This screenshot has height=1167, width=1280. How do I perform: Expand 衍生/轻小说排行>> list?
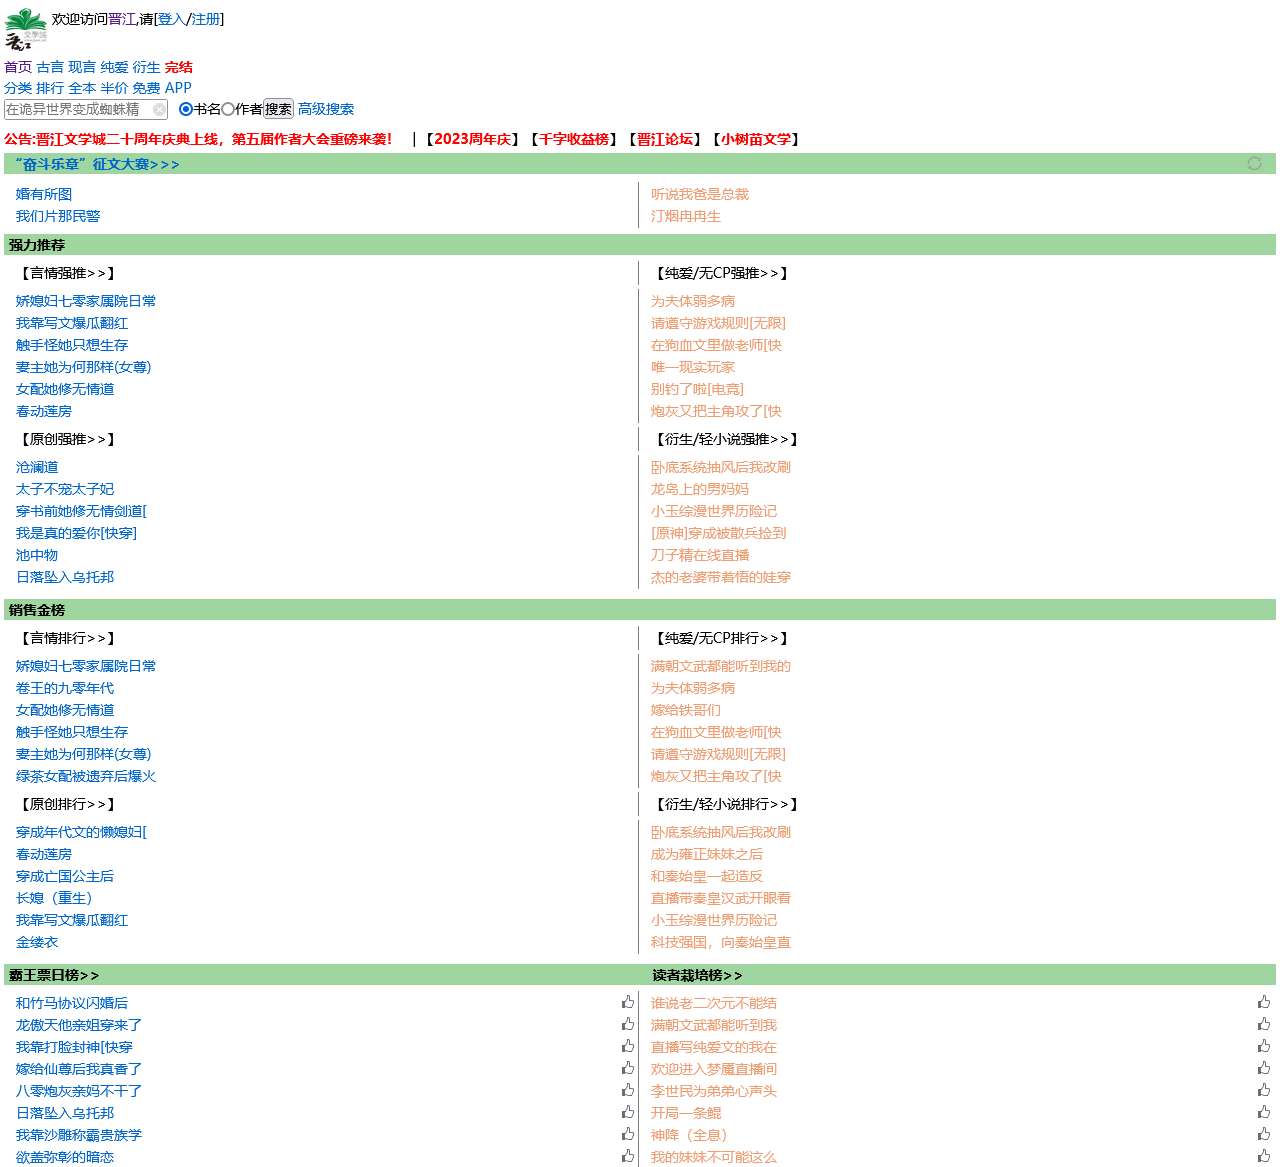tap(725, 804)
